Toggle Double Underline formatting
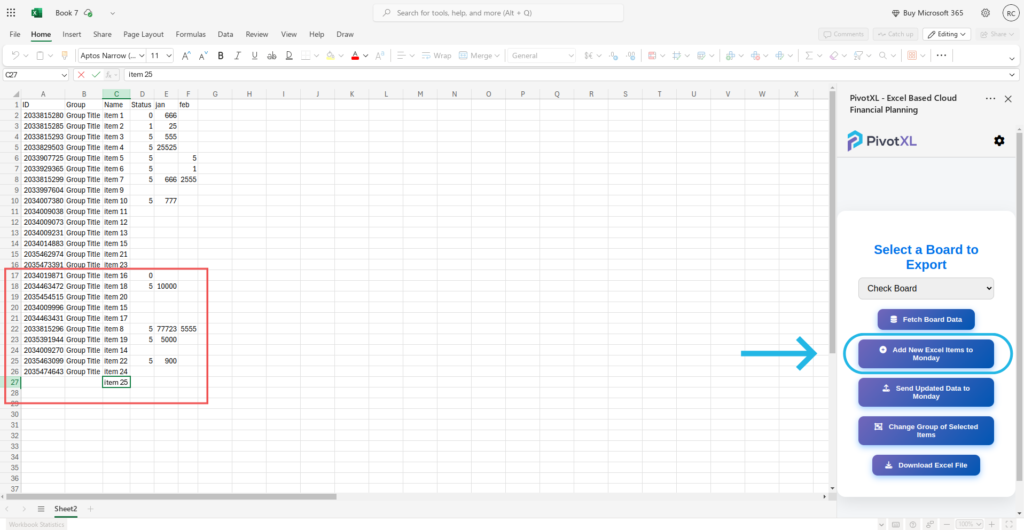This screenshot has height=530, width=1024. (289, 55)
